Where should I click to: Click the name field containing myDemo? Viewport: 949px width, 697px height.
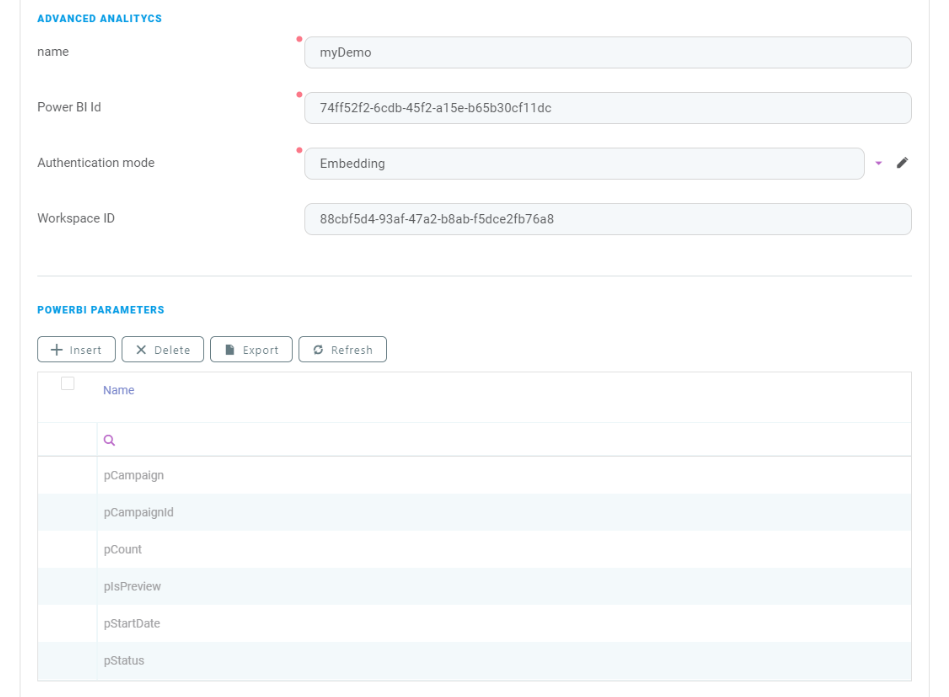608,52
